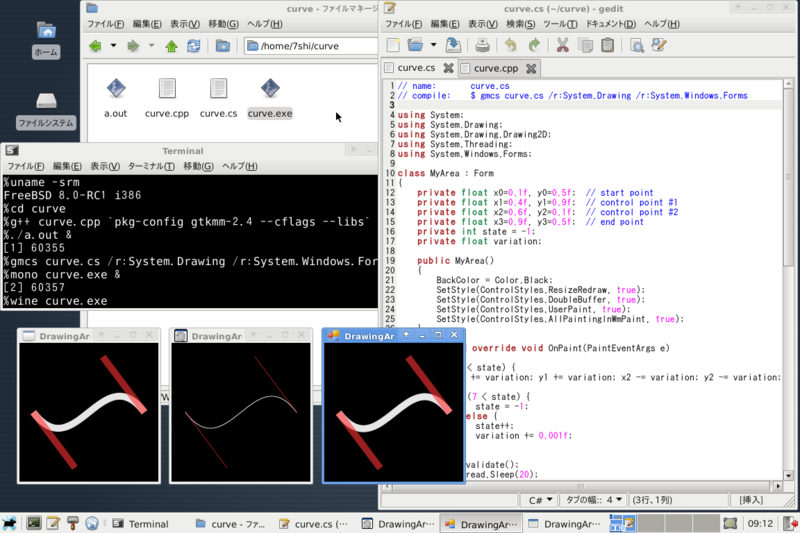Open the タブの幅 4 dropdown in status bar
This screenshot has height=533, width=800.
click(594, 500)
